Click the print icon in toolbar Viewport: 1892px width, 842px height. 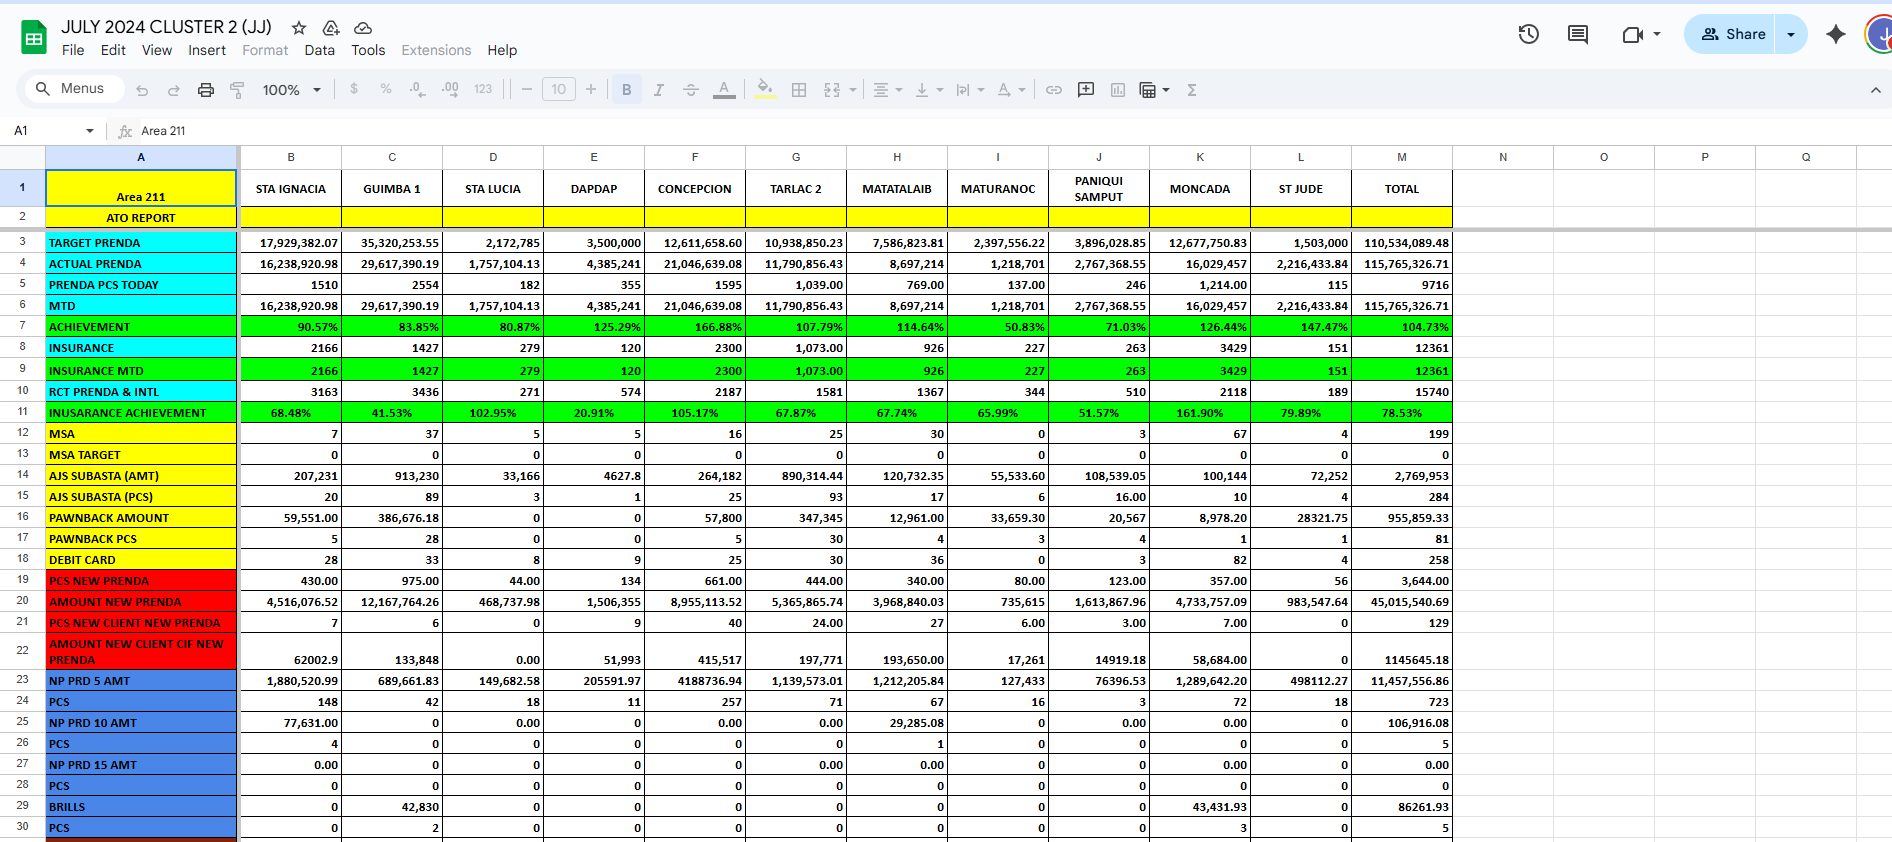[206, 90]
